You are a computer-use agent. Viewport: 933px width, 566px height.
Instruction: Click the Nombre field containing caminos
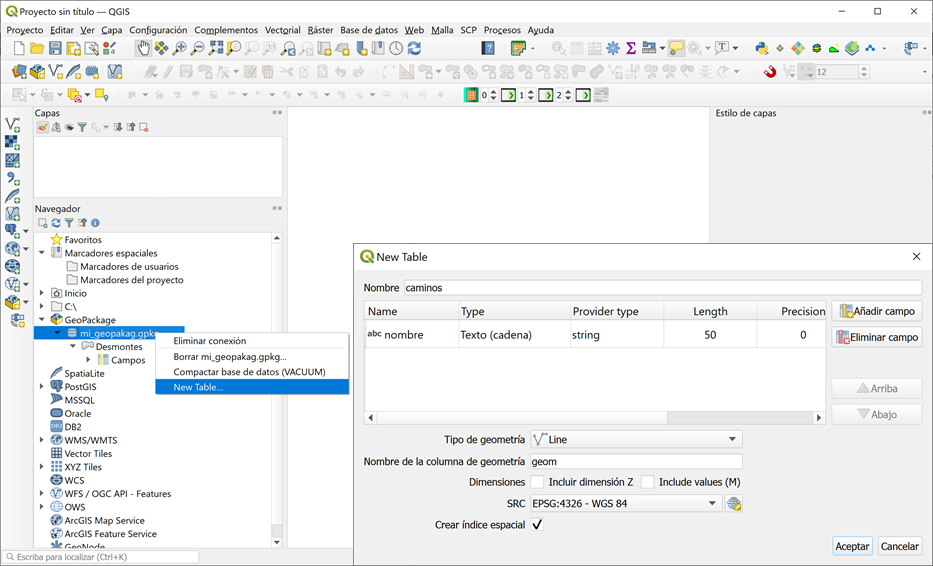[x=663, y=288]
